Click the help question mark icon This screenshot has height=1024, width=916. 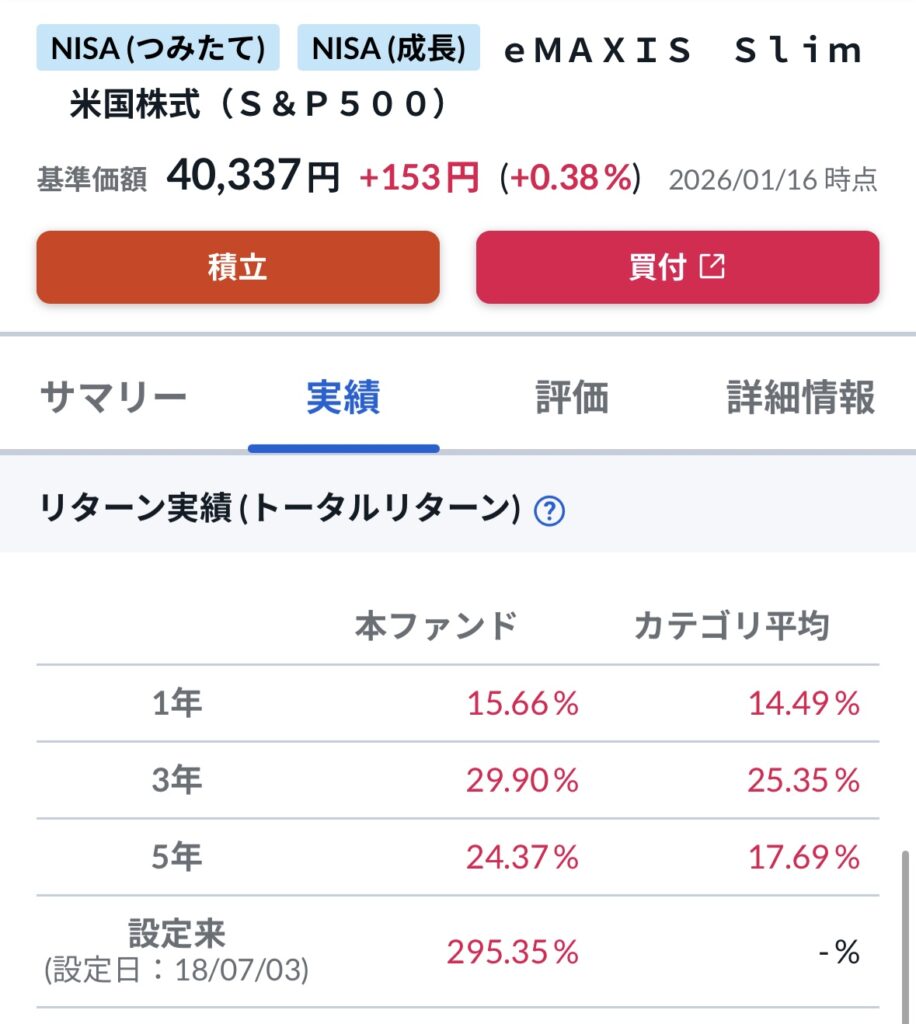click(550, 512)
